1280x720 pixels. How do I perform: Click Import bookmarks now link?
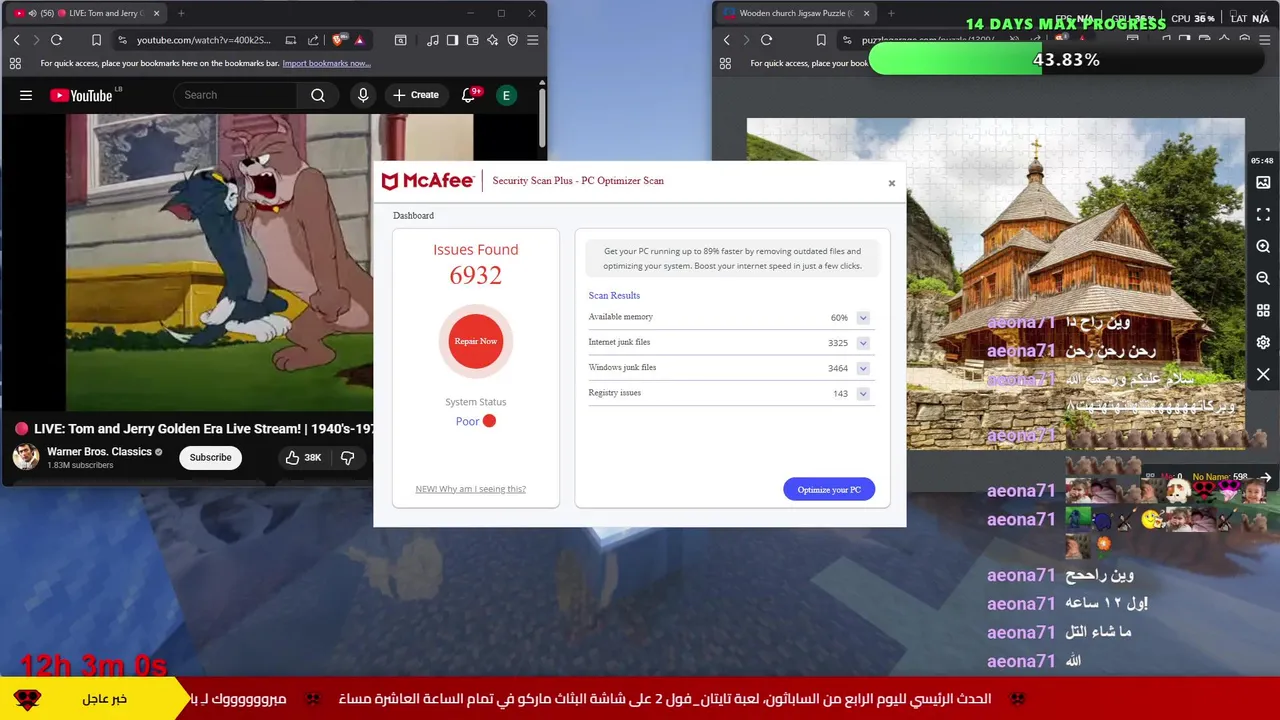click(326, 63)
